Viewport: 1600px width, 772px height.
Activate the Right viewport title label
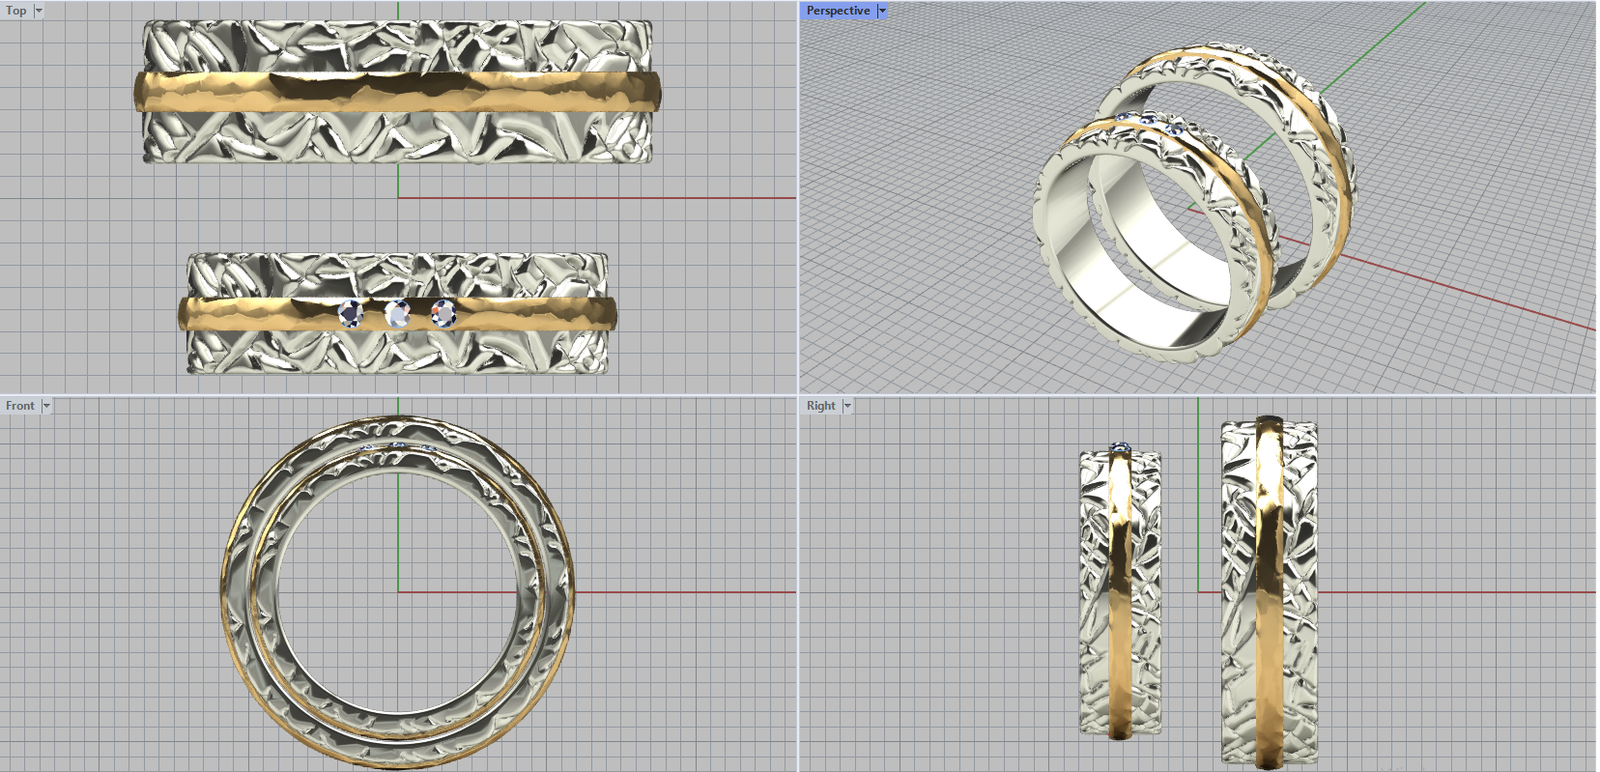click(821, 405)
